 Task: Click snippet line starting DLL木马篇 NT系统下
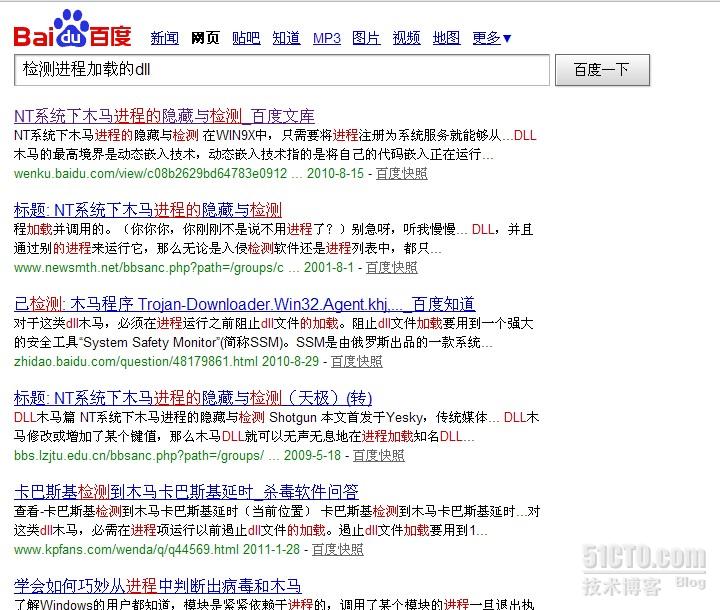tap(276, 417)
